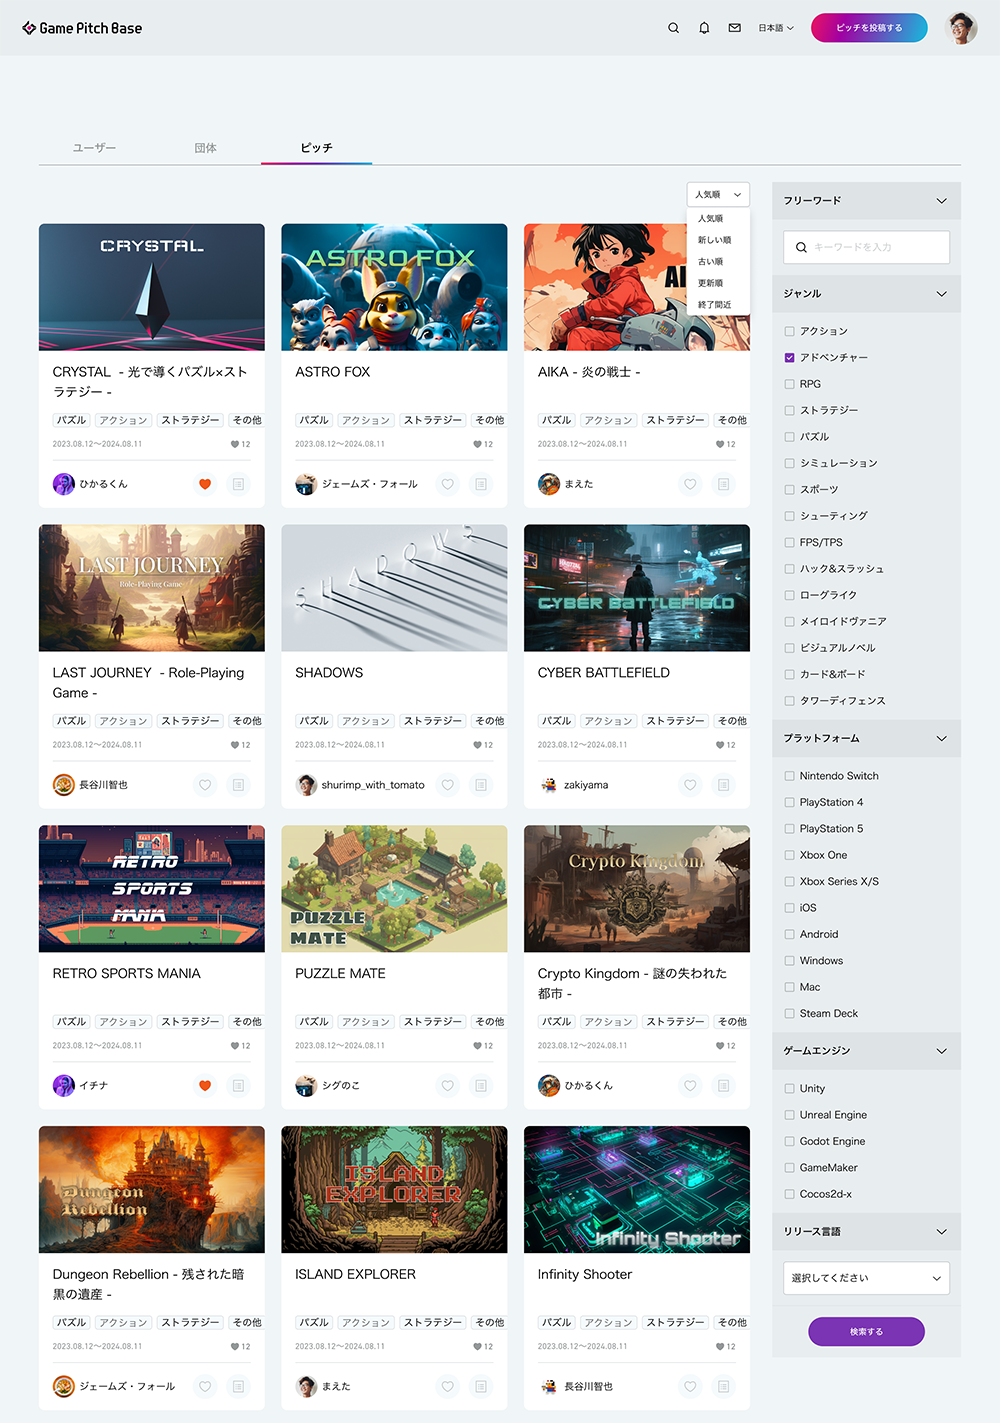Viewport: 1000px width, 1423px height.
Task: Switch to the ユーザー tab
Action: tap(94, 148)
